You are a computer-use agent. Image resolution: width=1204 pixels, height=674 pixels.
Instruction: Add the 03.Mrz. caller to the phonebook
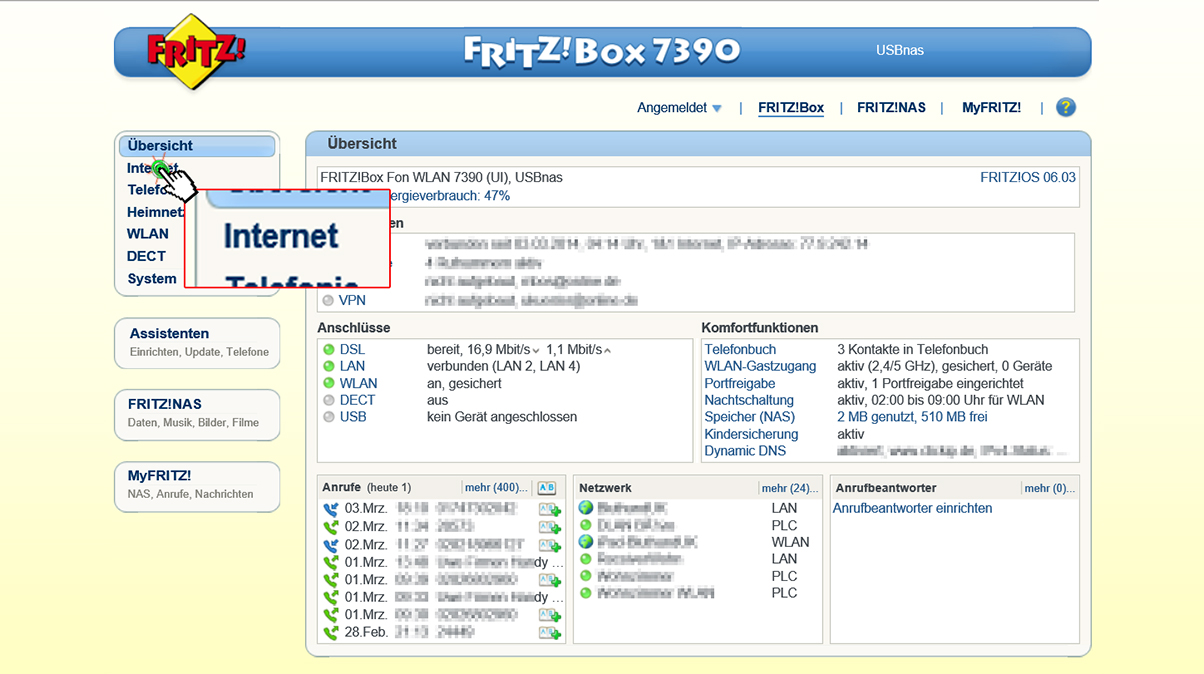(x=550, y=509)
